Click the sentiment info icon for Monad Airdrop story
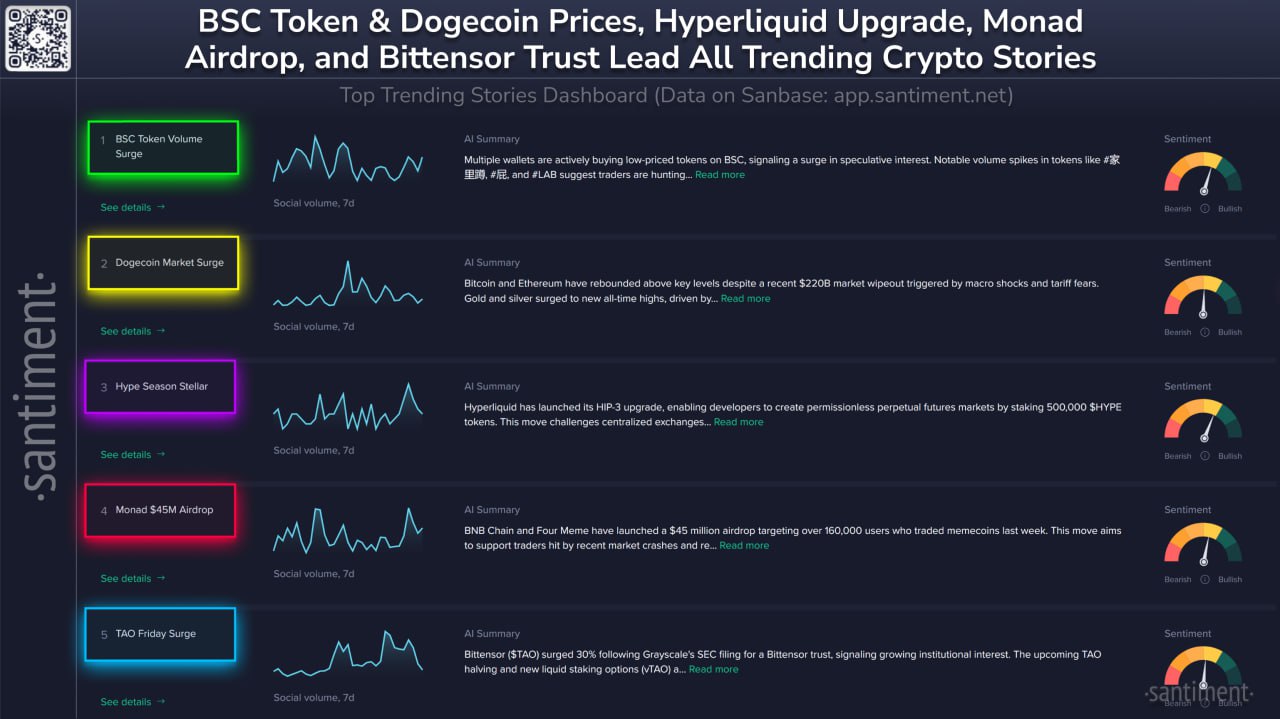Image resolution: width=1280 pixels, height=719 pixels. [1204, 579]
